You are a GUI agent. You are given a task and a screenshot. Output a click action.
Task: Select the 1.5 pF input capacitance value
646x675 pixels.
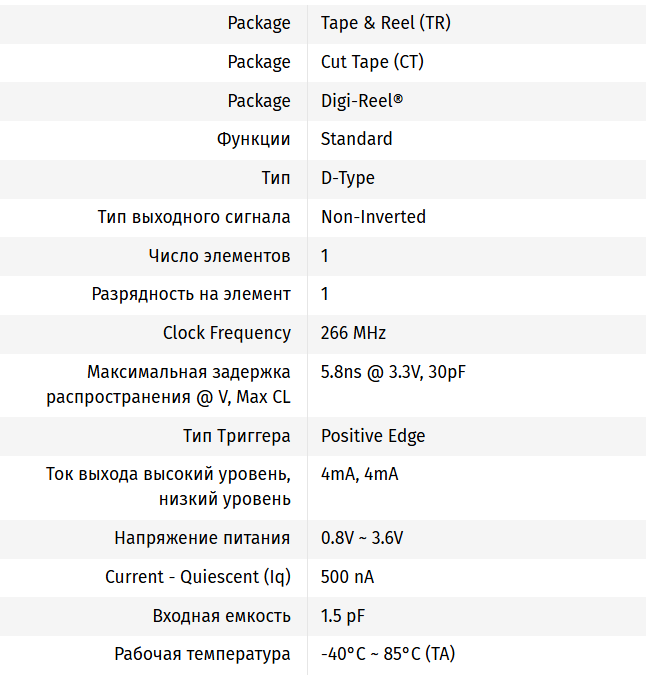tap(343, 616)
